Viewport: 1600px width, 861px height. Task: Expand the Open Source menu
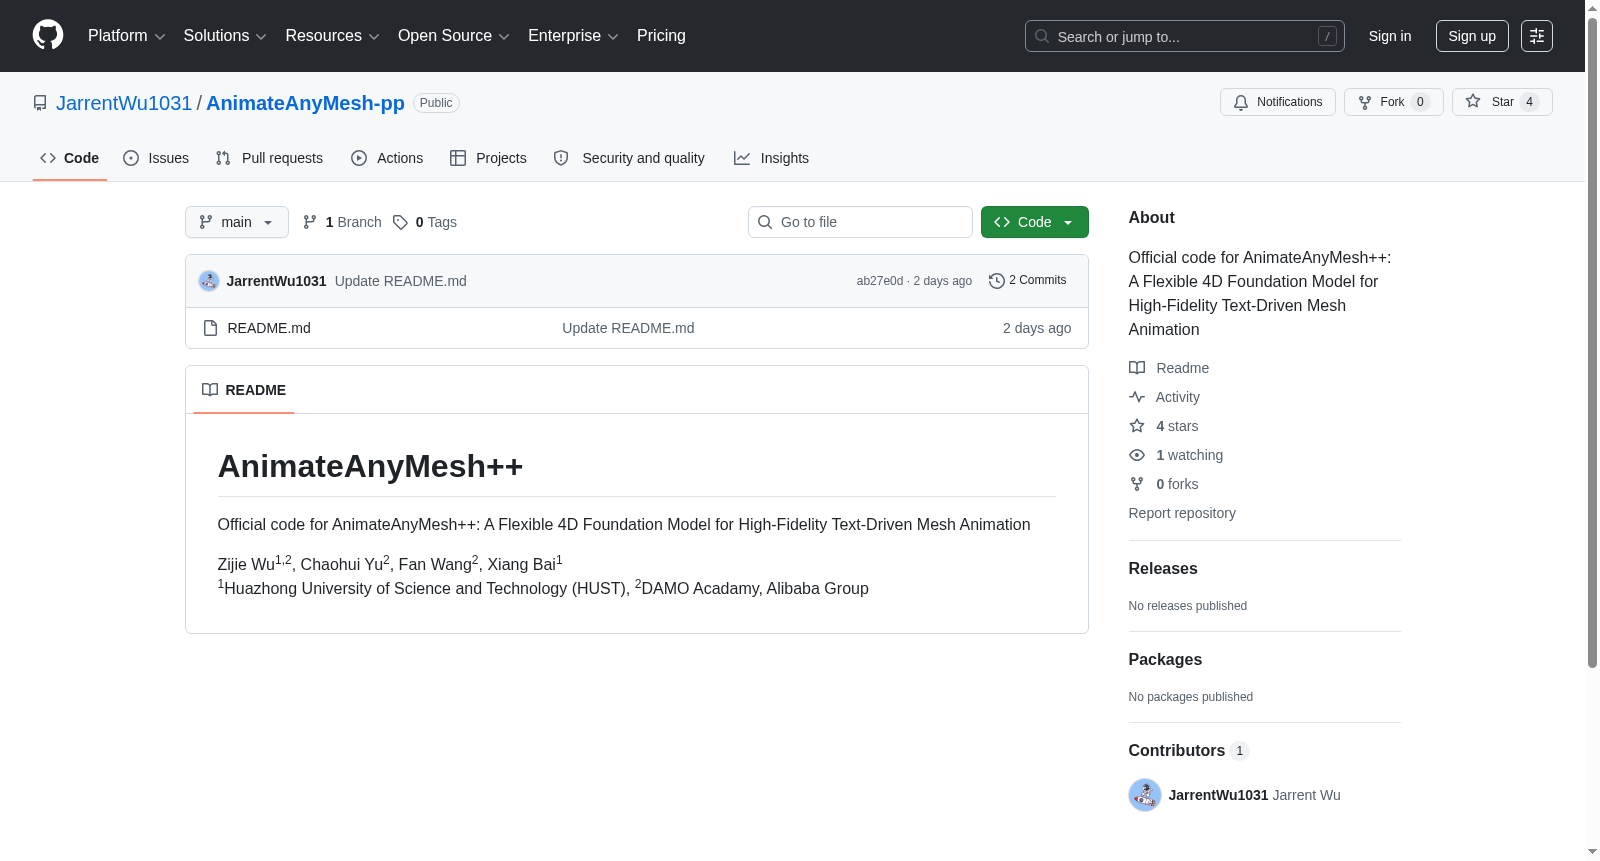click(x=454, y=36)
